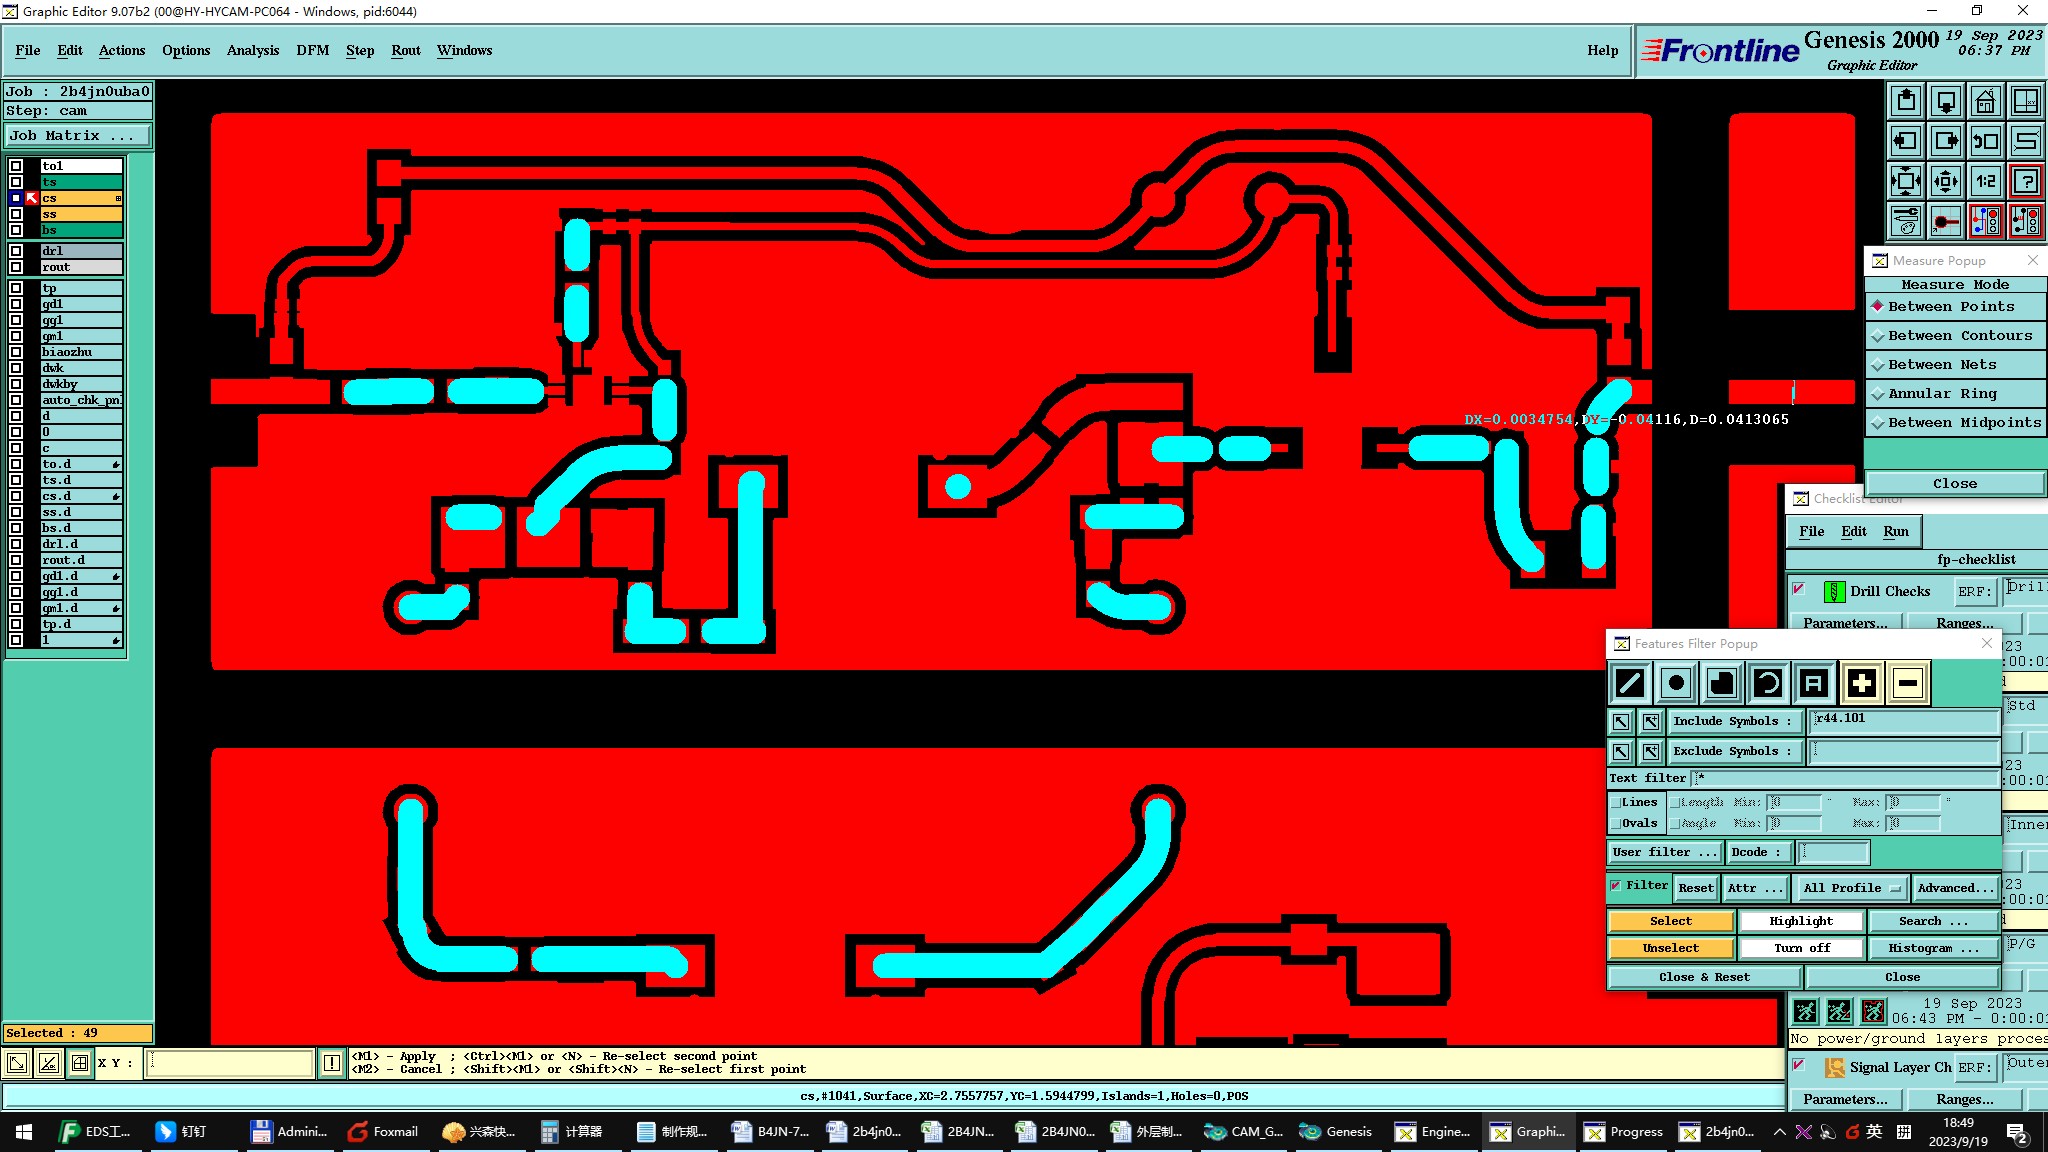Click the ss layer color swatch

[81, 214]
